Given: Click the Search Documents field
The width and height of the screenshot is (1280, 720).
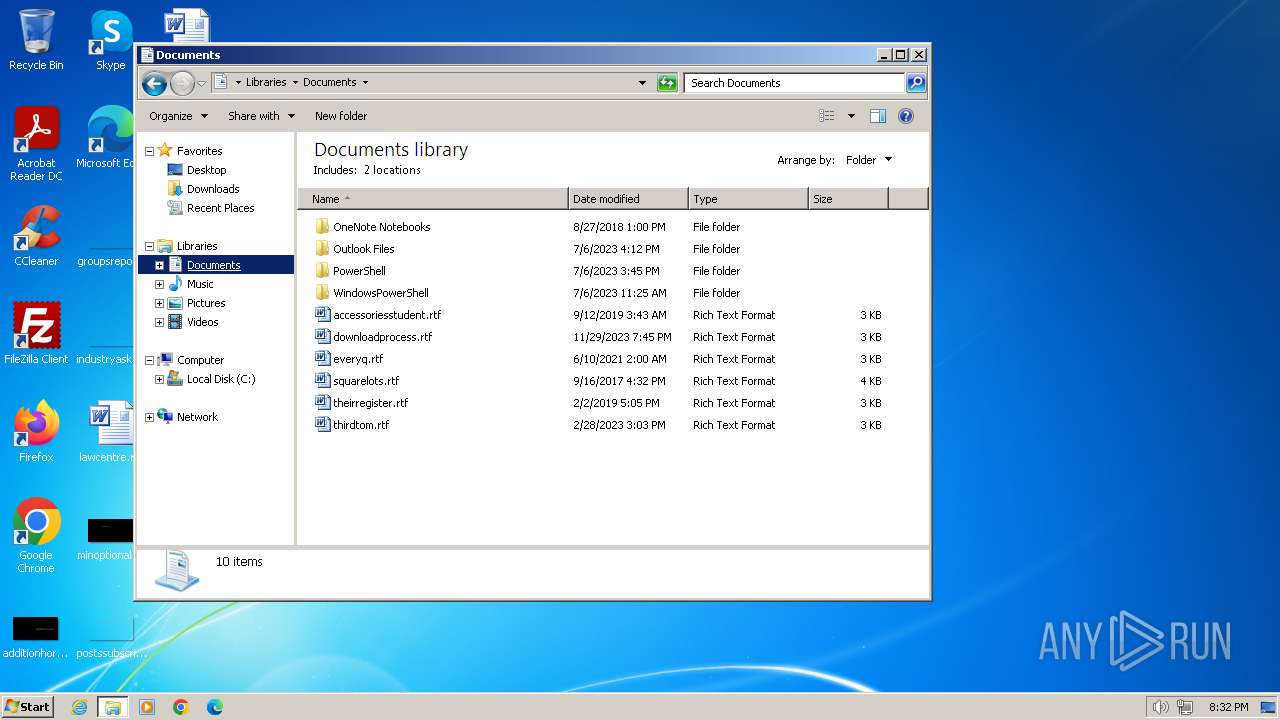Looking at the screenshot, I should [x=795, y=83].
